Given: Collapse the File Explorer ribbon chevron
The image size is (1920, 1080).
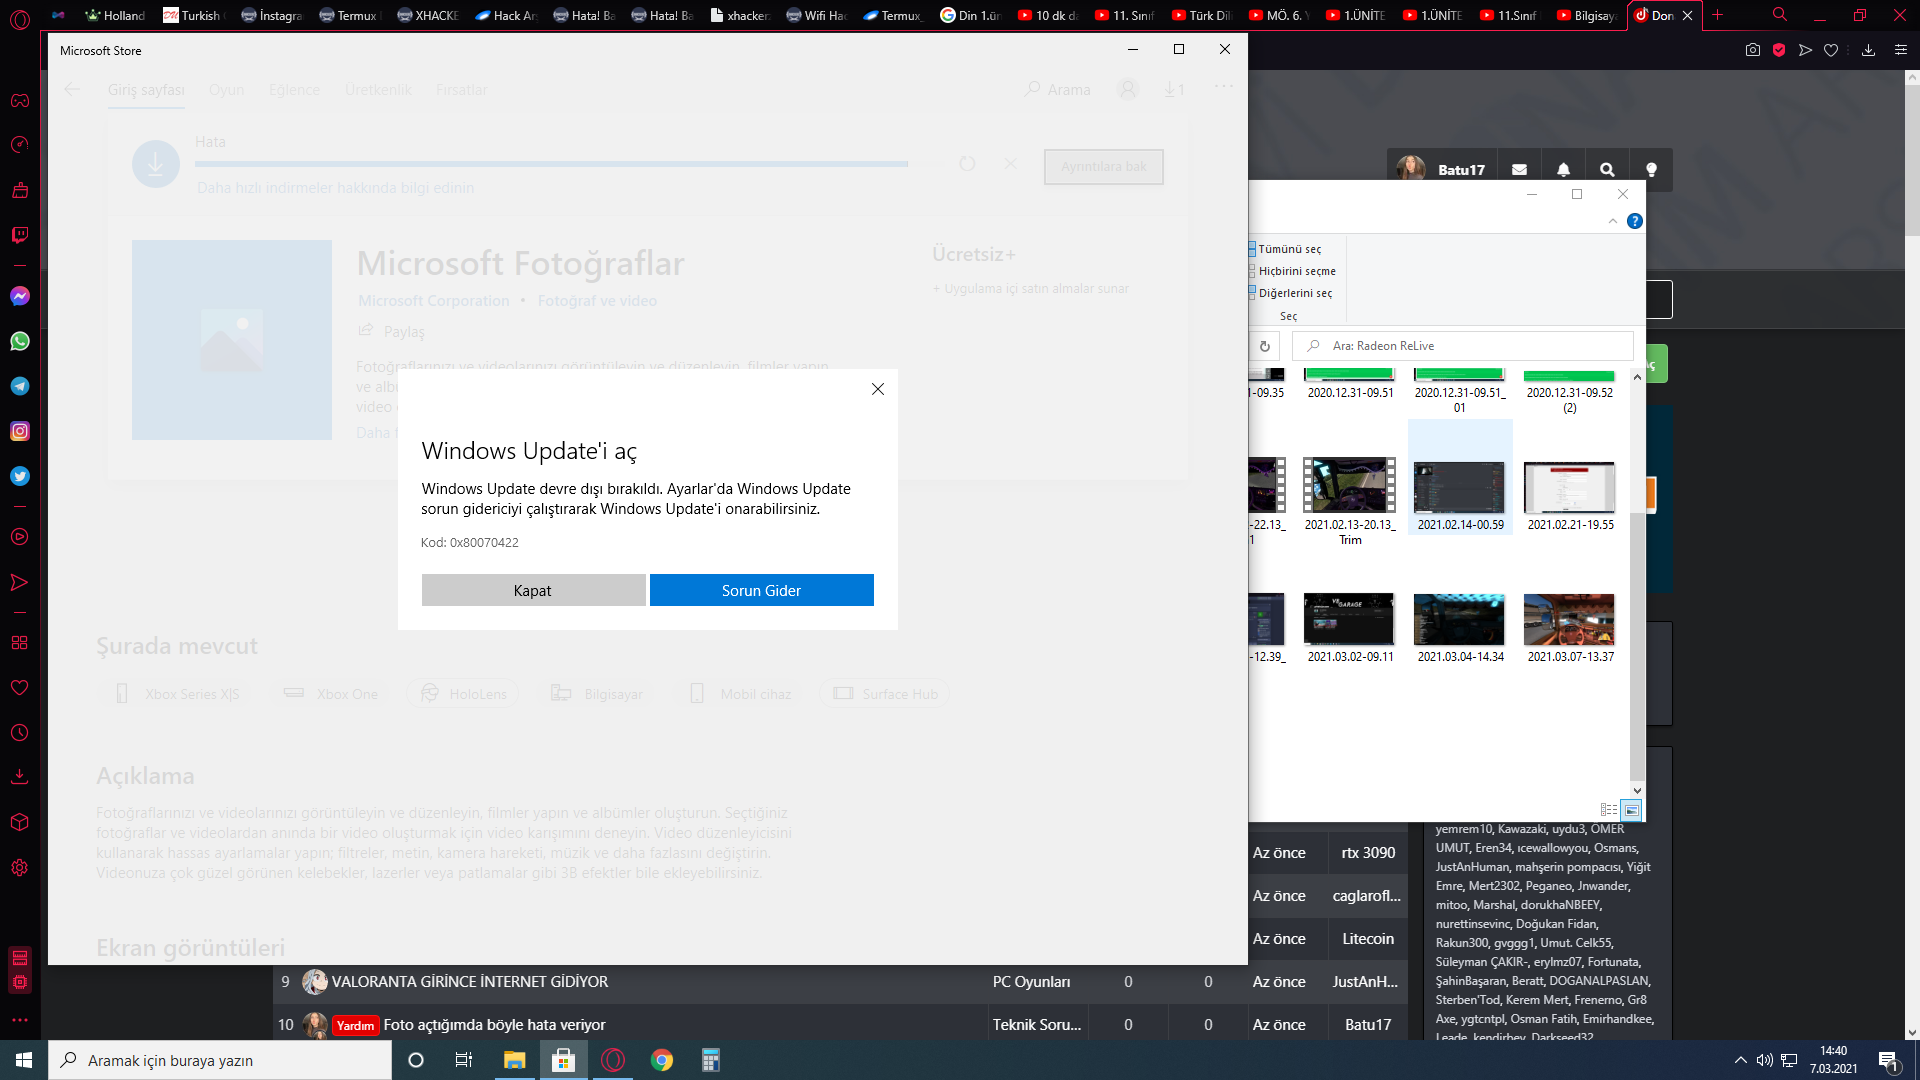Looking at the screenshot, I should tap(1612, 221).
